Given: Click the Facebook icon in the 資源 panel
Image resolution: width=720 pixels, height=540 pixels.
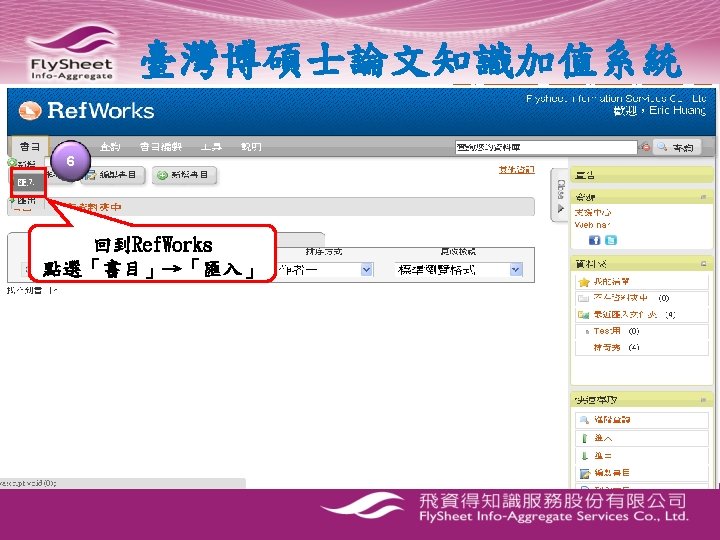Looking at the screenshot, I should pos(595,240).
